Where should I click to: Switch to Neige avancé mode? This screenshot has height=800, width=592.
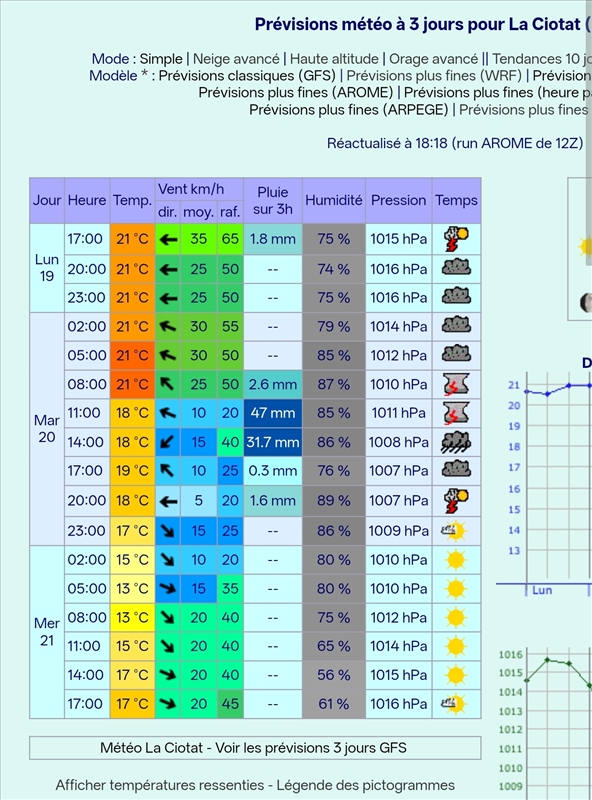tap(236, 59)
